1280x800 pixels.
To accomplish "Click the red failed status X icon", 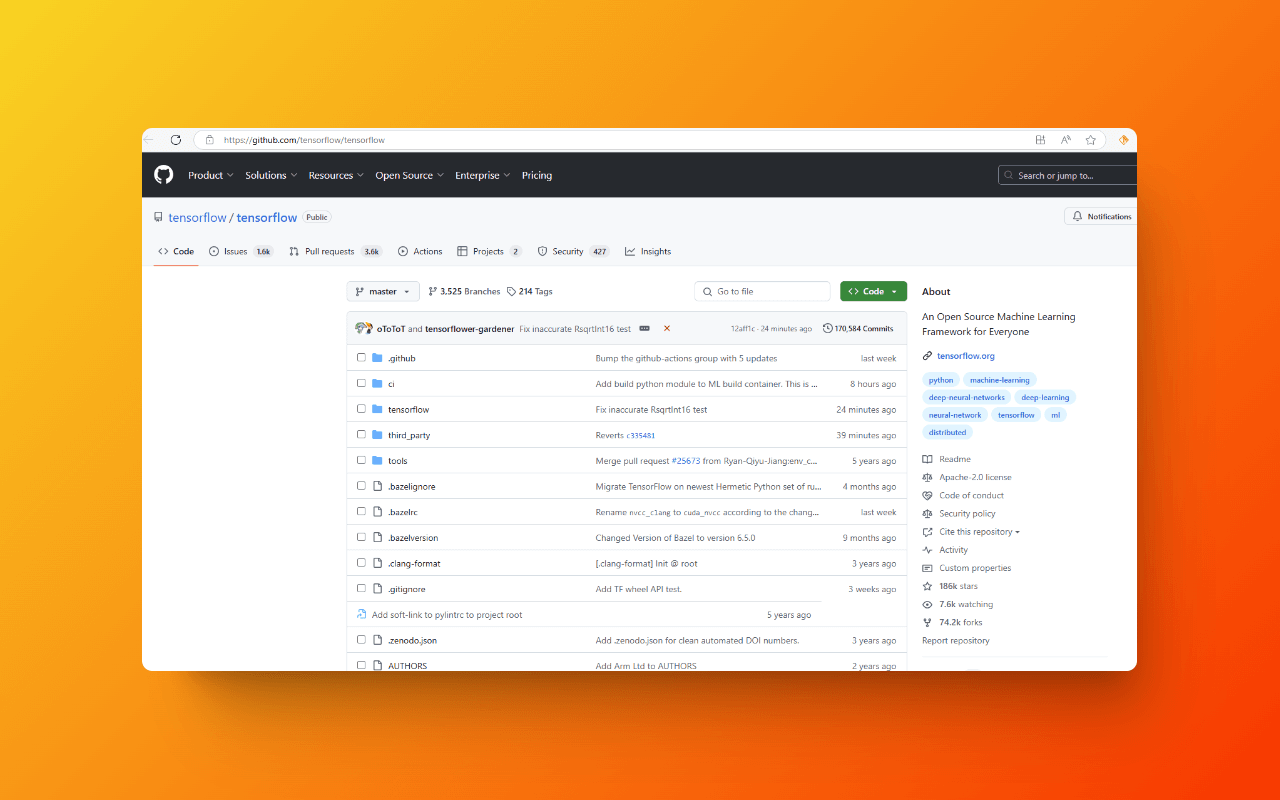I will (667, 328).
